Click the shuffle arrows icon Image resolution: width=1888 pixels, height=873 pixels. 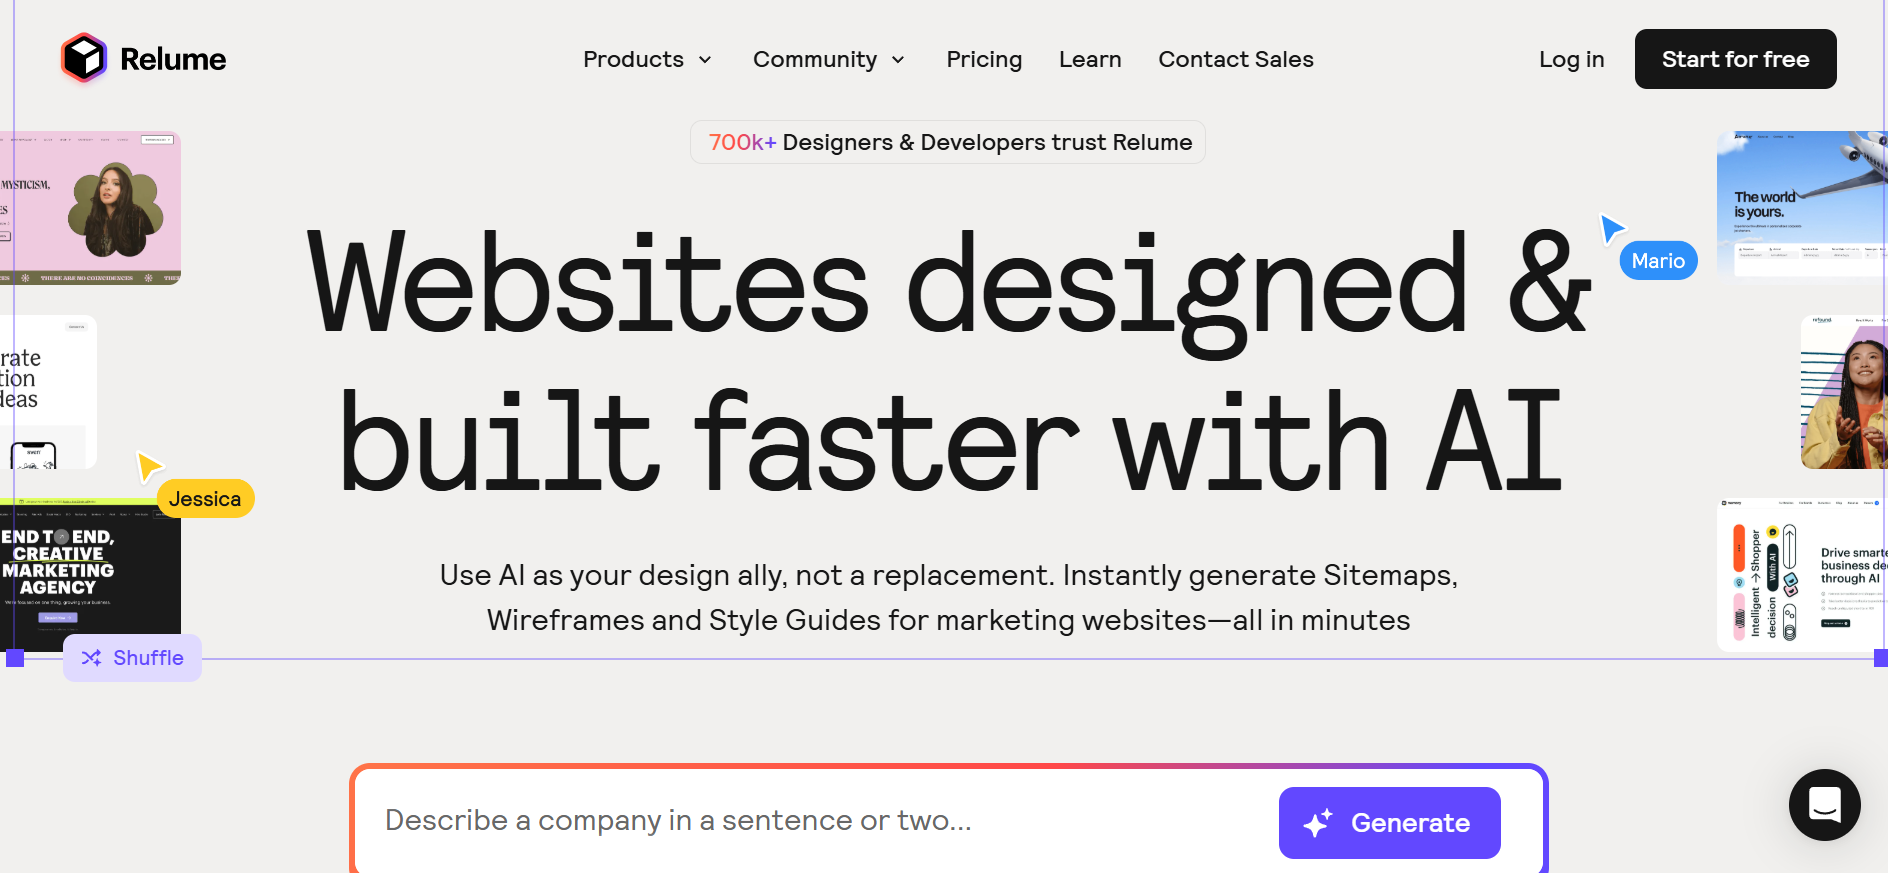click(91, 658)
